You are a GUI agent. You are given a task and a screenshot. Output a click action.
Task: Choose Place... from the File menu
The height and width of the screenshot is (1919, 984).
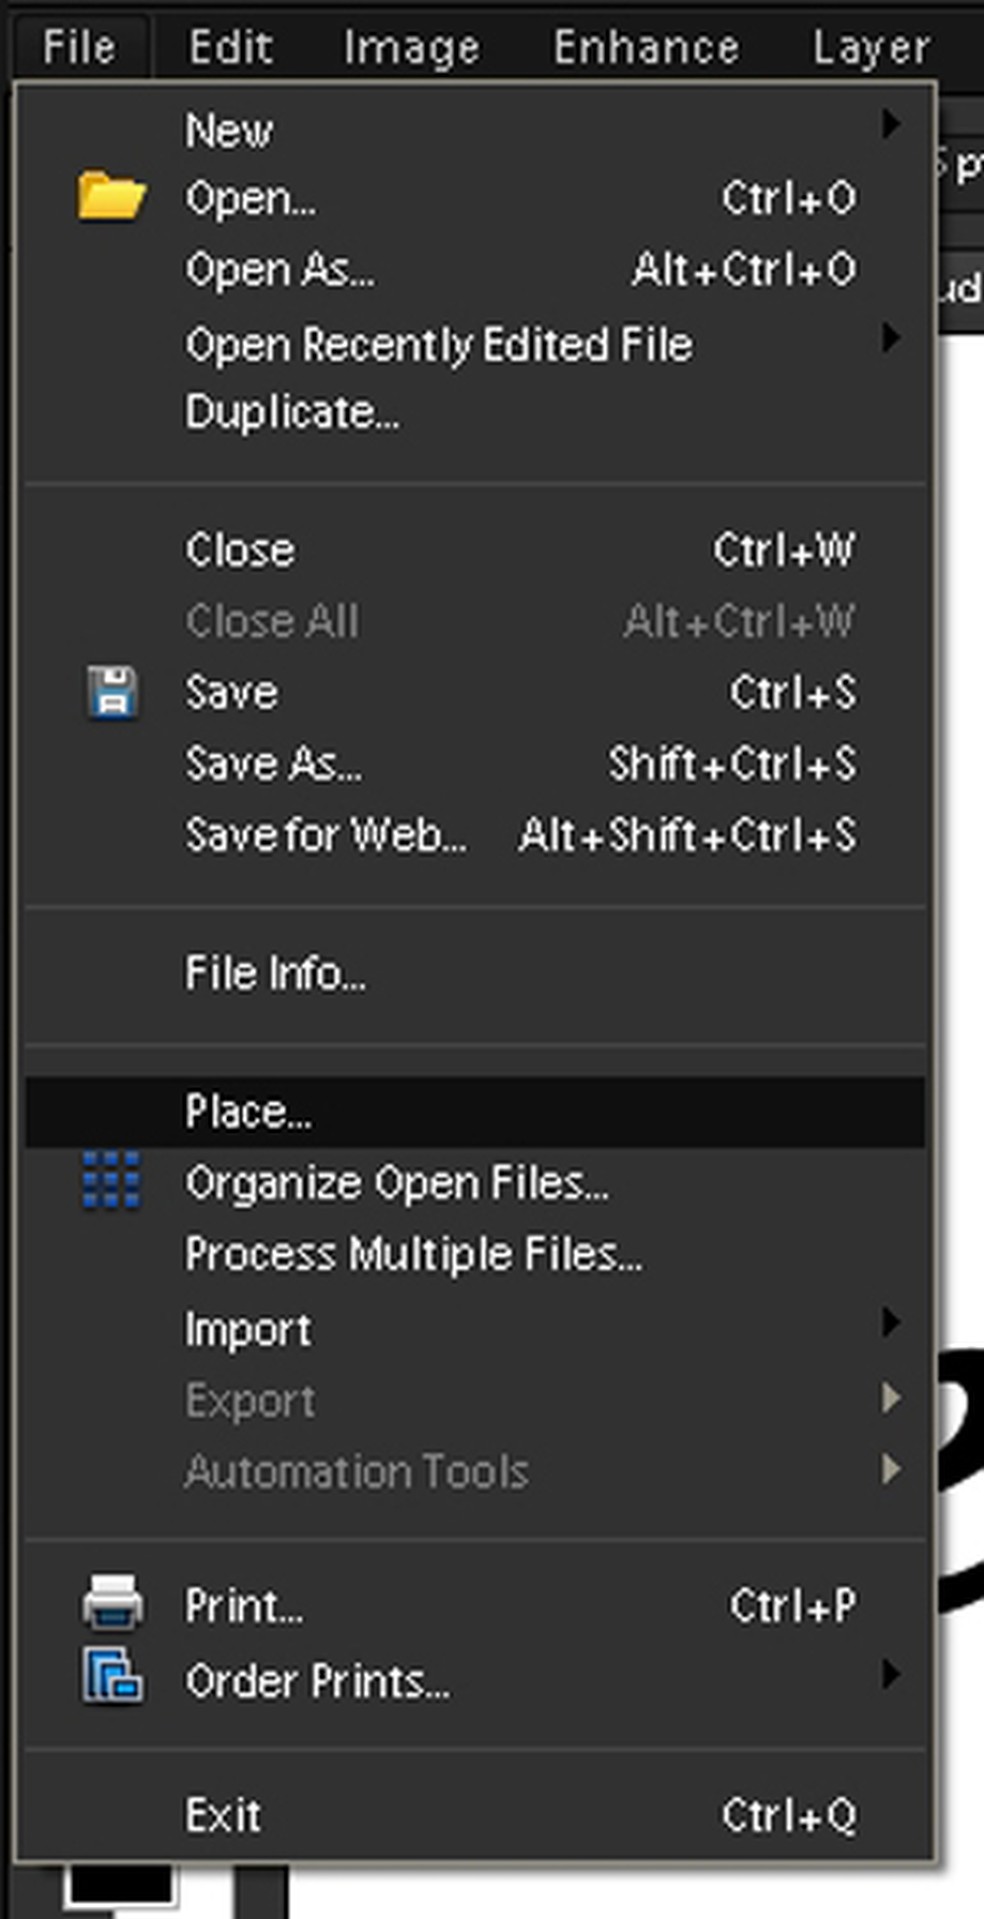click(x=248, y=1112)
